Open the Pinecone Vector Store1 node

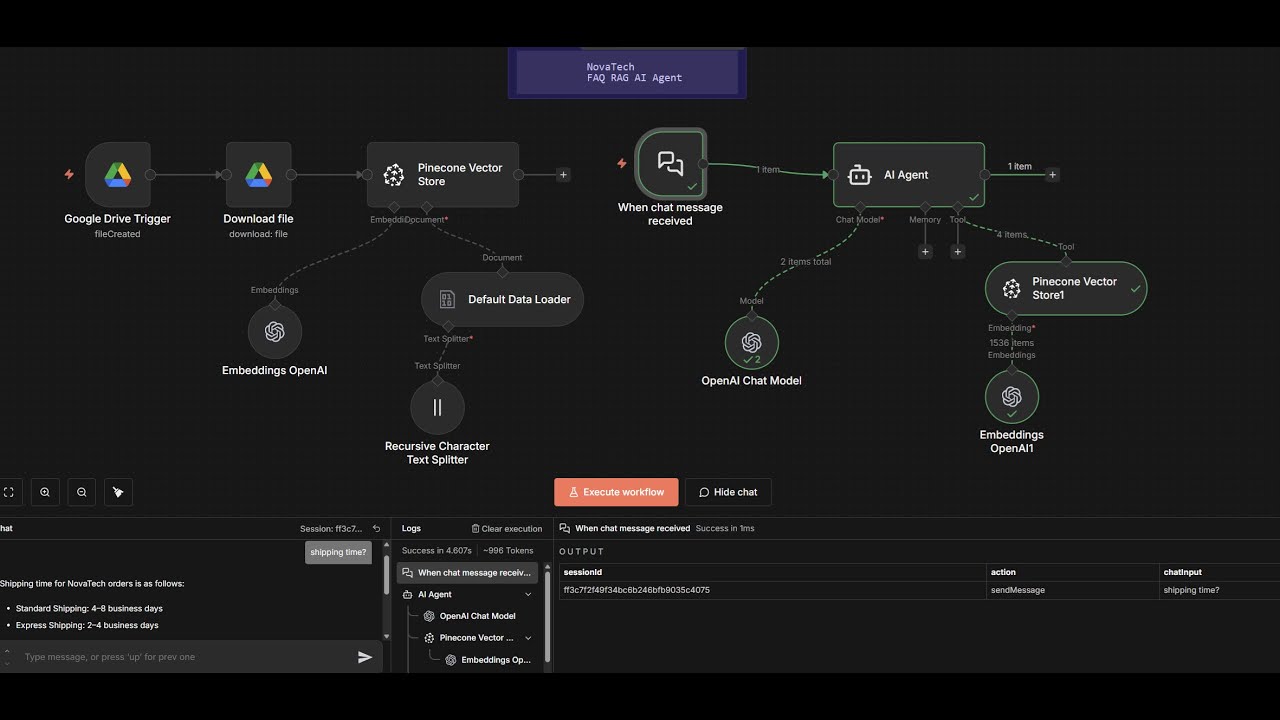coord(1066,289)
